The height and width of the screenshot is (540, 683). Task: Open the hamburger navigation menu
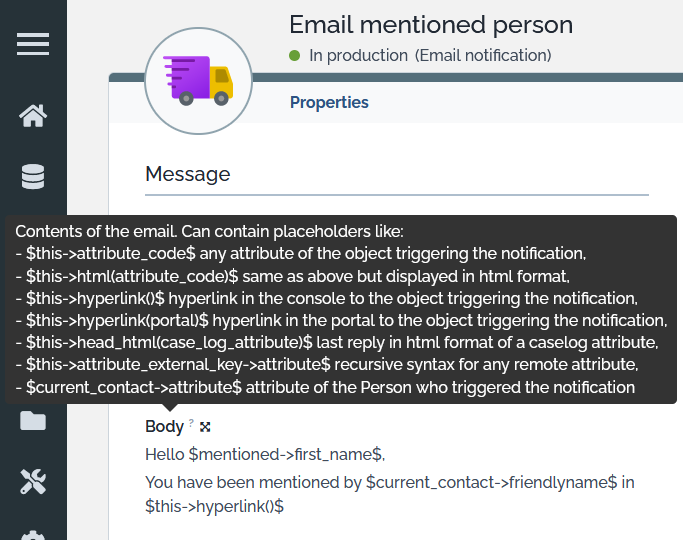33,44
